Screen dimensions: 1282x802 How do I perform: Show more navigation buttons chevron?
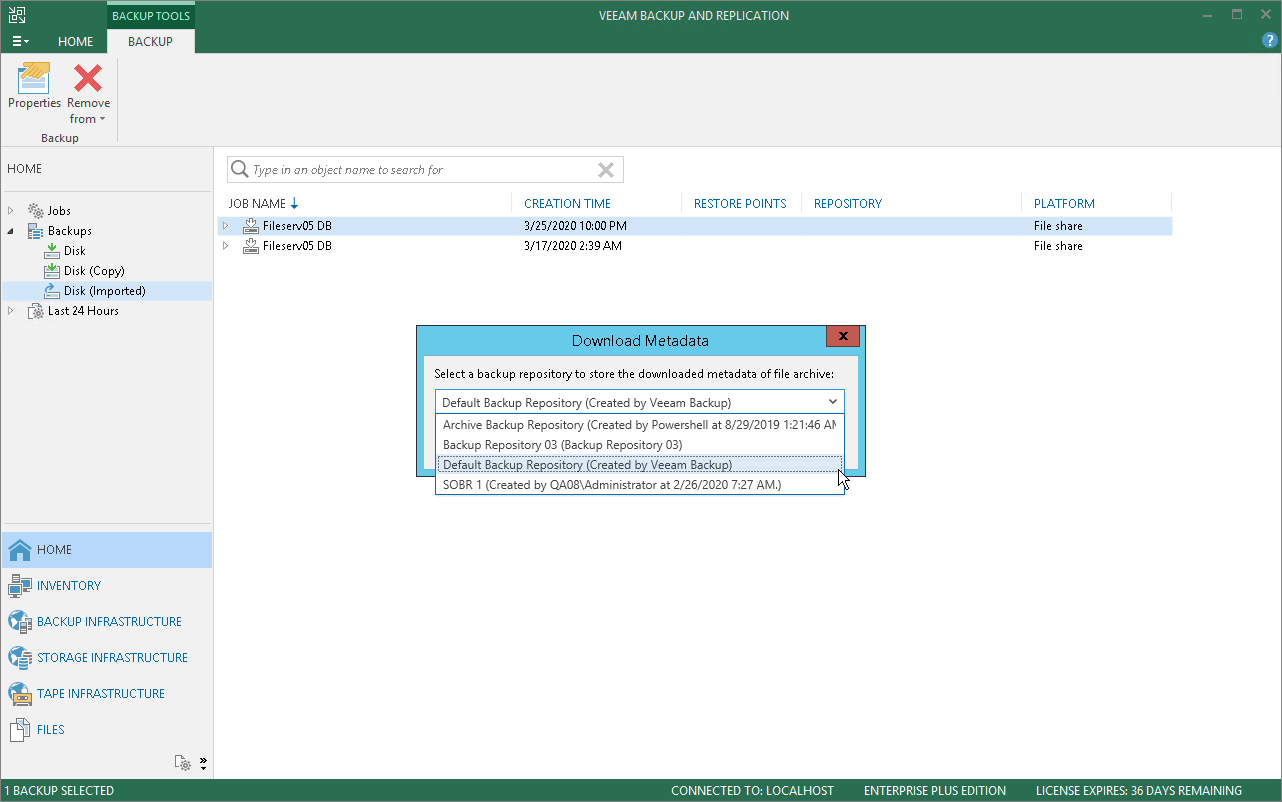(x=203, y=763)
